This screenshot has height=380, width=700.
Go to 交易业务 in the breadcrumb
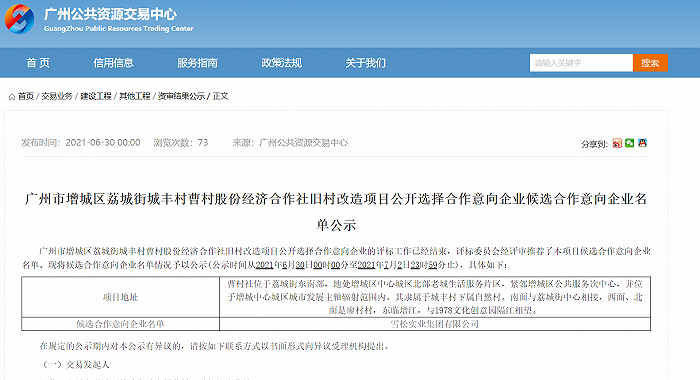point(57,96)
